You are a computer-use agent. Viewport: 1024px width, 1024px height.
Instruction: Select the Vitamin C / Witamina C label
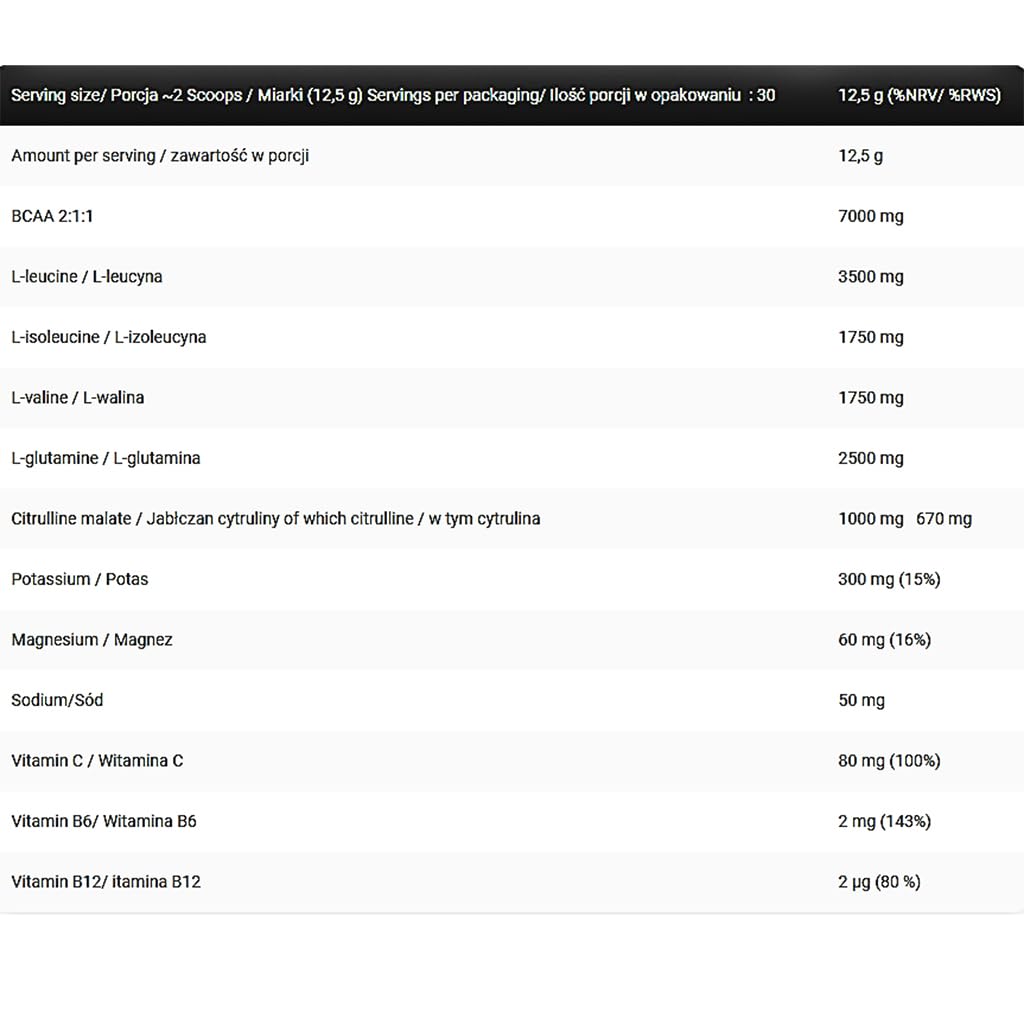(x=97, y=761)
